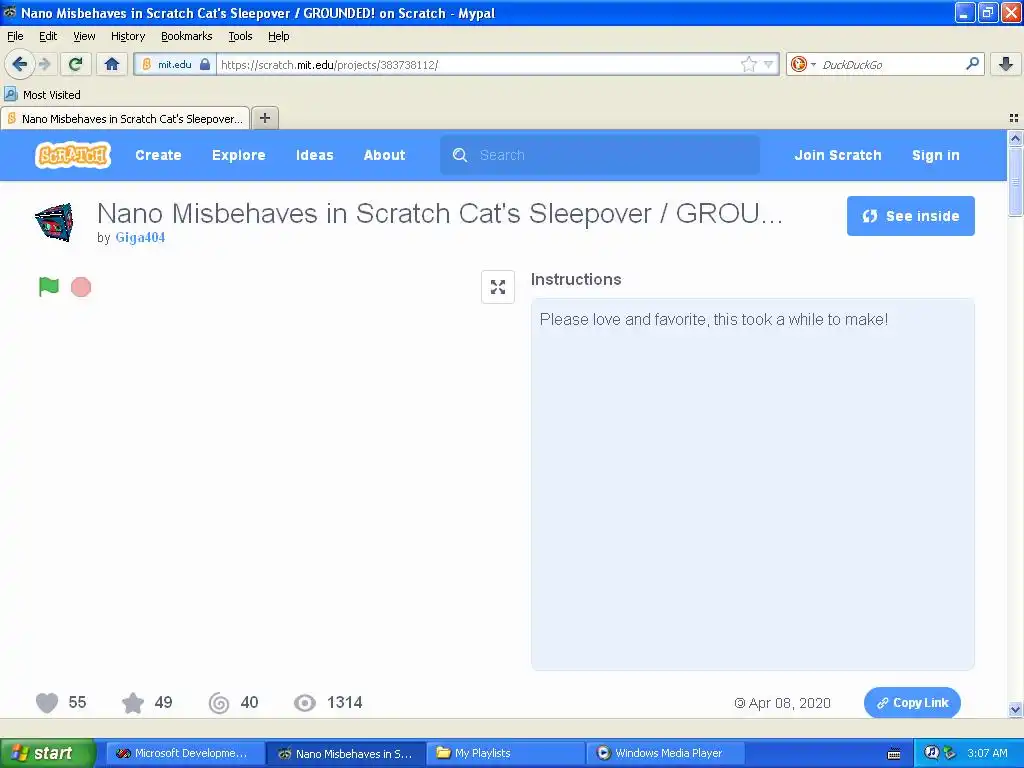Open Ideas in Scratch navigation
The image size is (1024, 768).
click(315, 155)
